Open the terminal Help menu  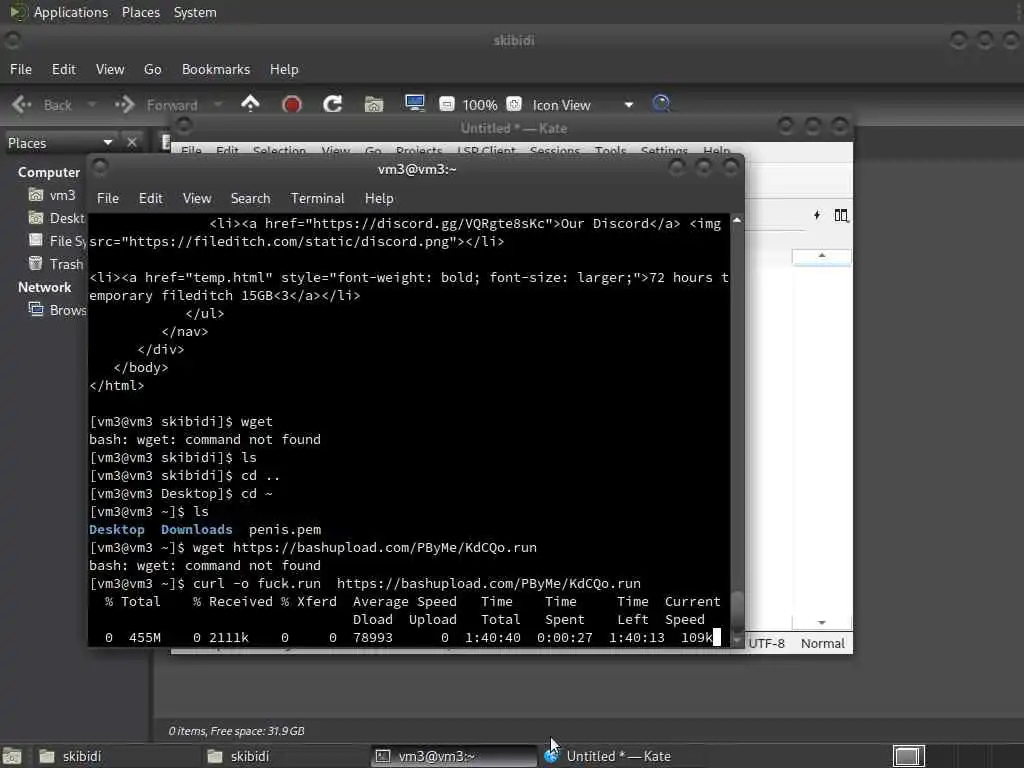click(379, 199)
